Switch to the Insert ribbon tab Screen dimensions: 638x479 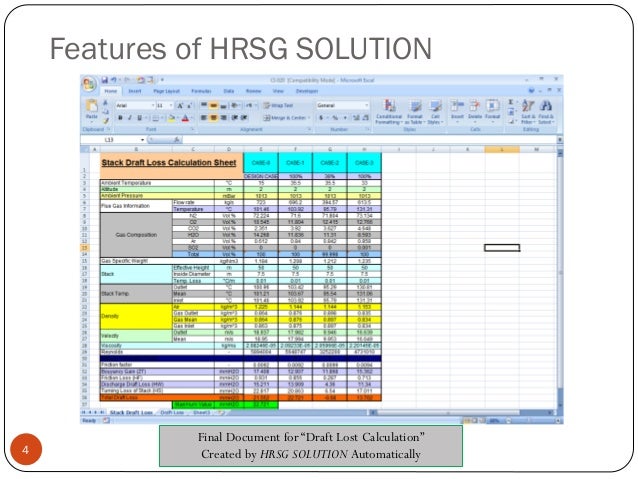[135, 91]
